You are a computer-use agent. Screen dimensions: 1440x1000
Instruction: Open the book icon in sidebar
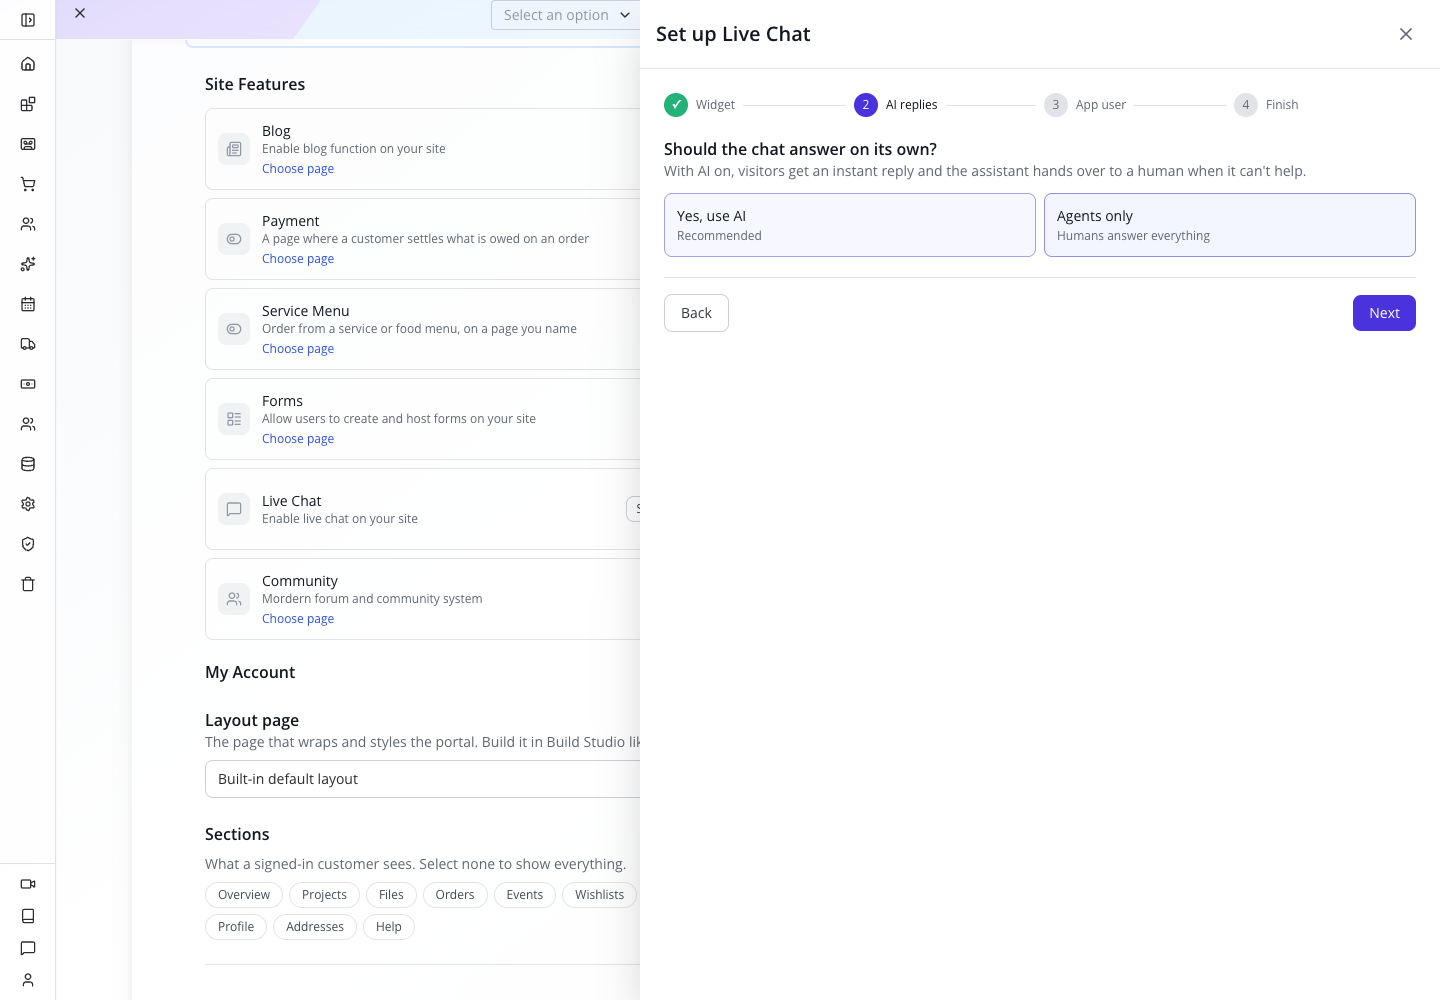pyautogui.click(x=28, y=916)
